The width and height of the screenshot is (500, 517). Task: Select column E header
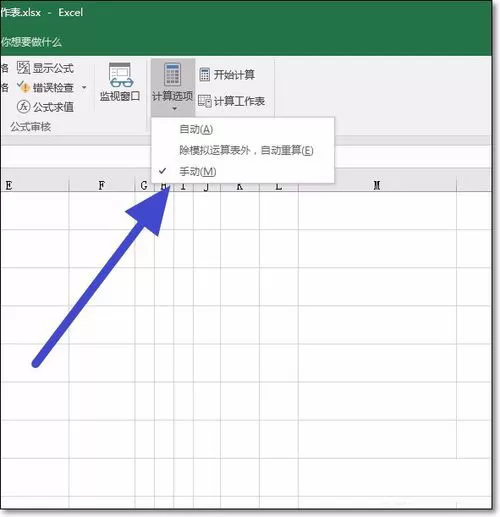pos(34,185)
